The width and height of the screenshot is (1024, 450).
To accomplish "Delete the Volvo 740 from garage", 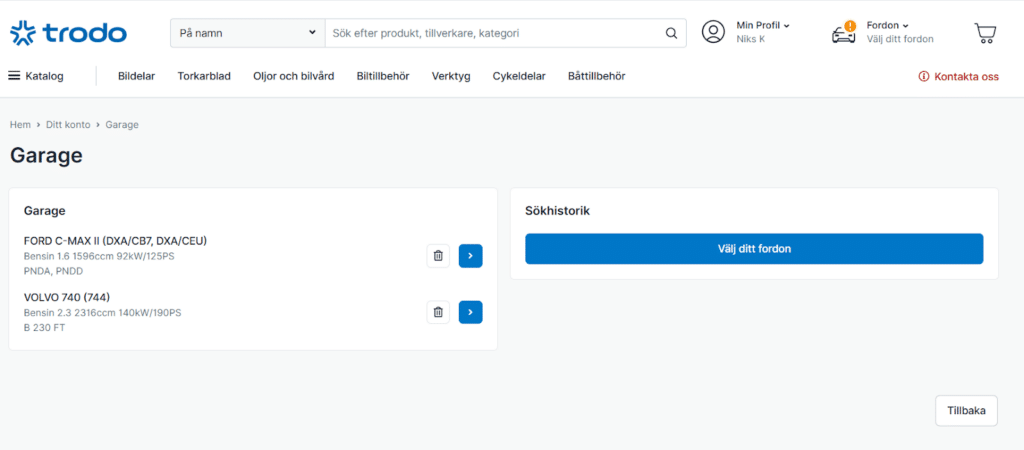I will pos(438,312).
